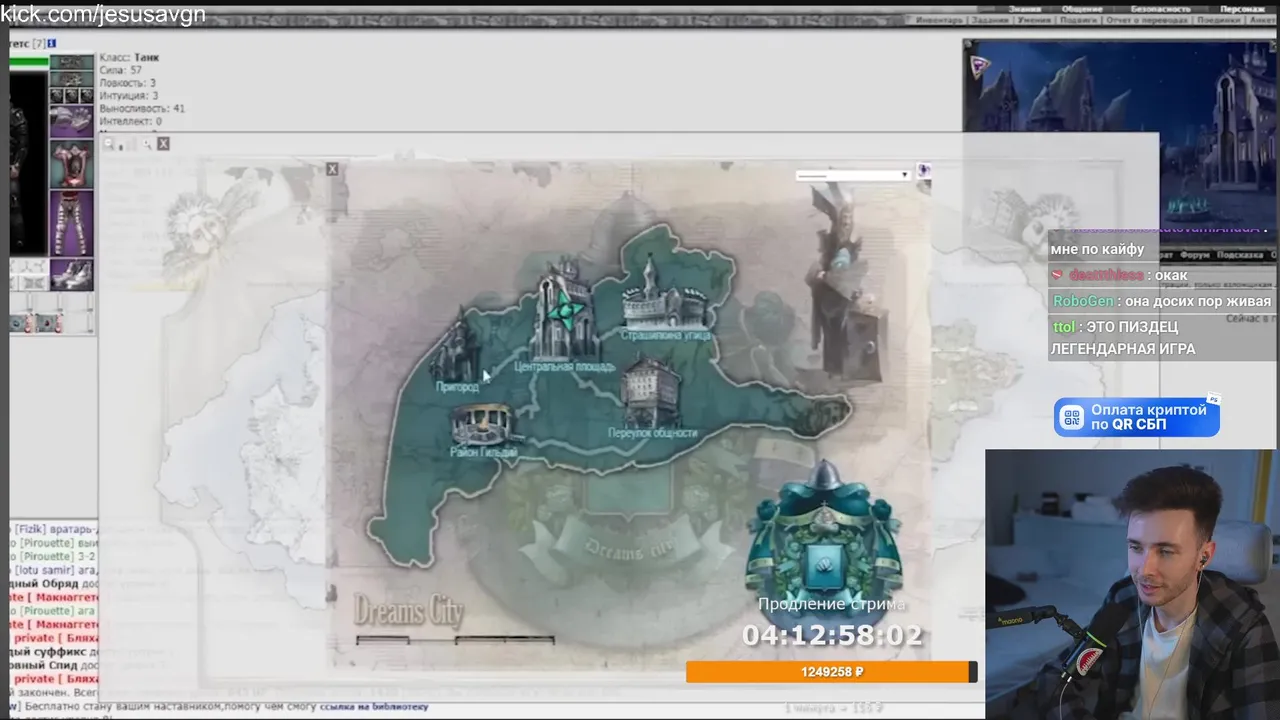Click the green character health bar

click(x=29, y=62)
